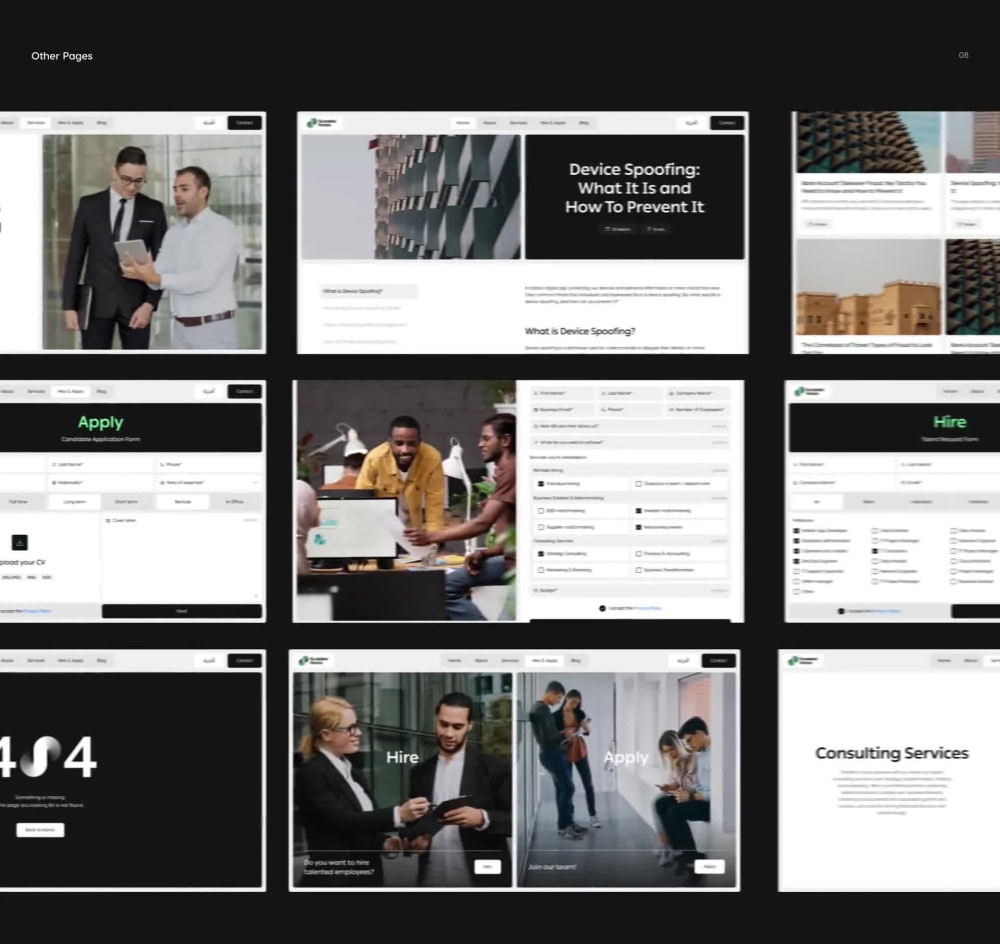Image resolution: width=1000 pixels, height=944 pixels.
Task: Click the read-time tag under Device Spoofing title
Action: point(656,229)
